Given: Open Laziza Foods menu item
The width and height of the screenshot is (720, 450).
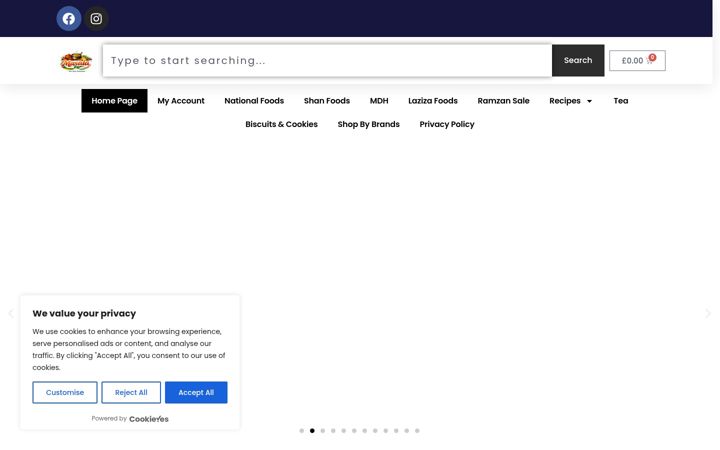Looking at the screenshot, I should coord(433,101).
